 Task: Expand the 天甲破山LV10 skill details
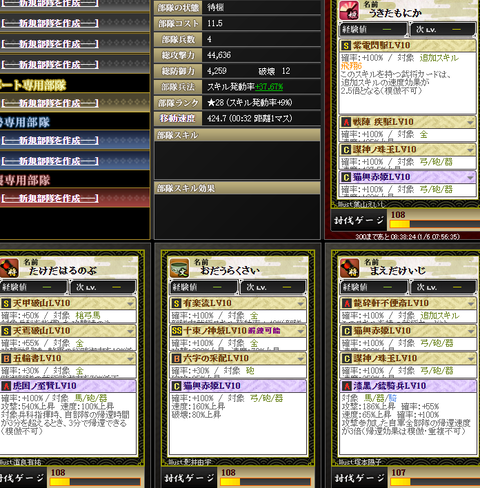[x=130, y=303]
